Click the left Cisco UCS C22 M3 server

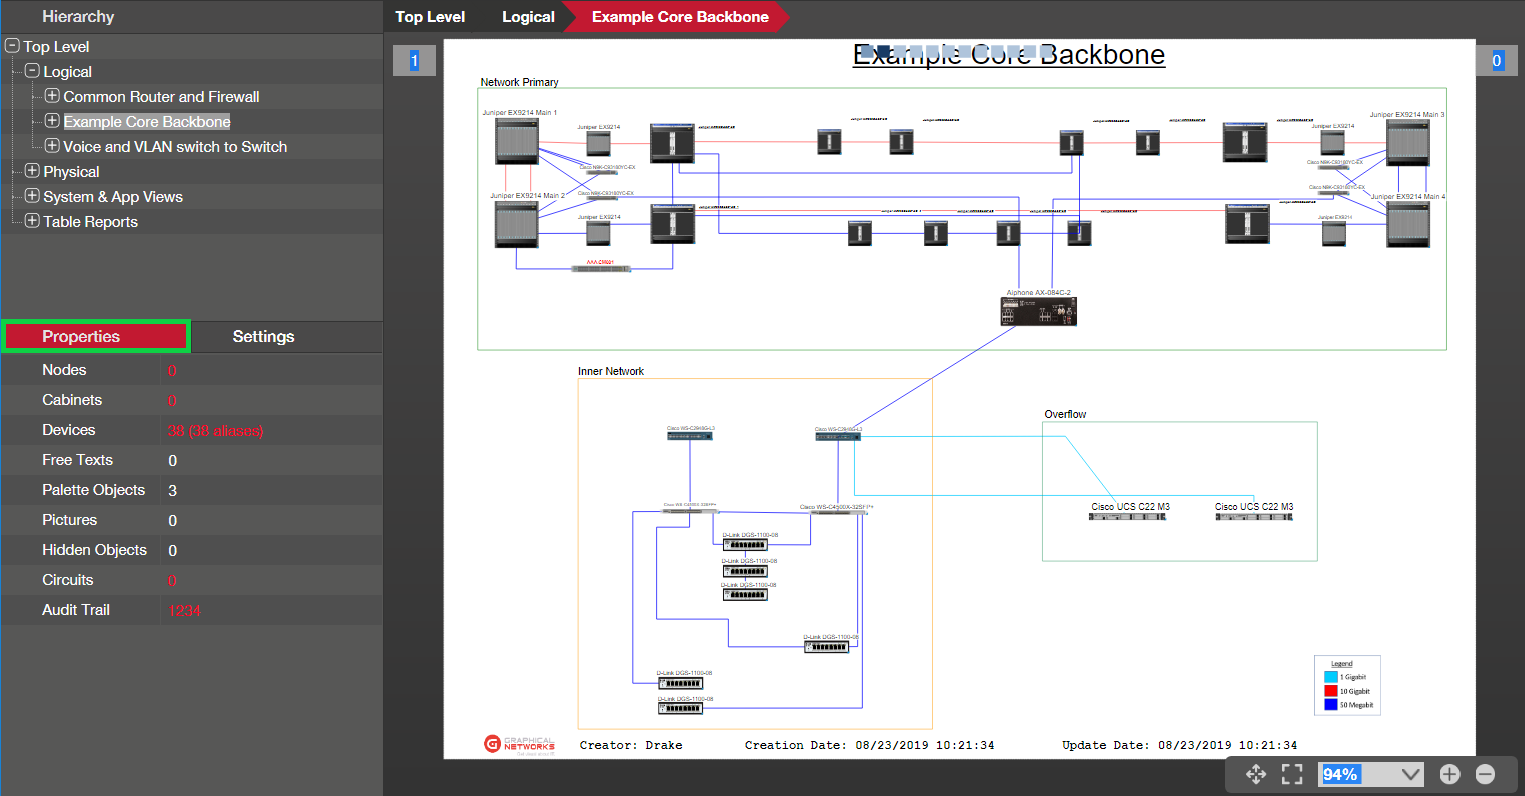(x=1128, y=516)
